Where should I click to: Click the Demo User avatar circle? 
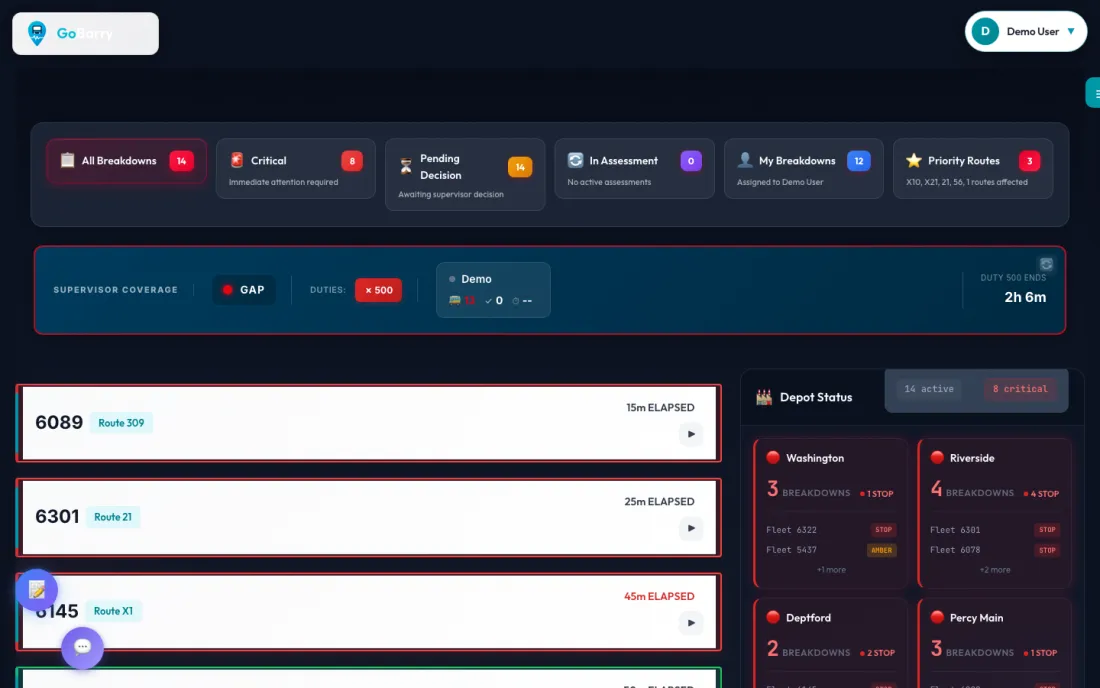point(985,32)
